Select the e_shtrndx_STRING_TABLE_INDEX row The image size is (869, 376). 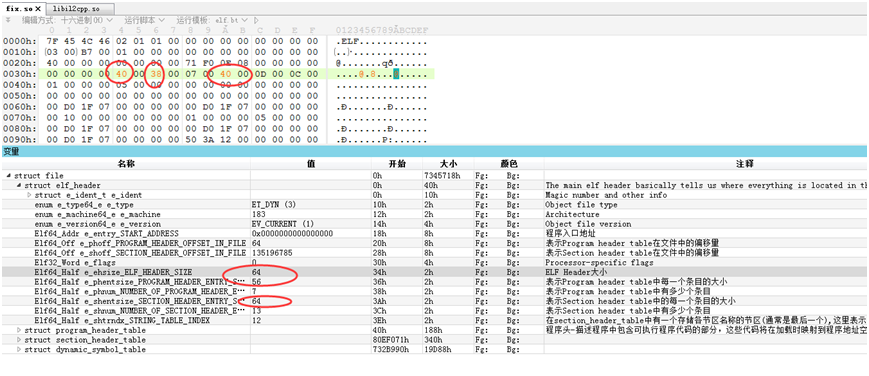click(434, 320)
